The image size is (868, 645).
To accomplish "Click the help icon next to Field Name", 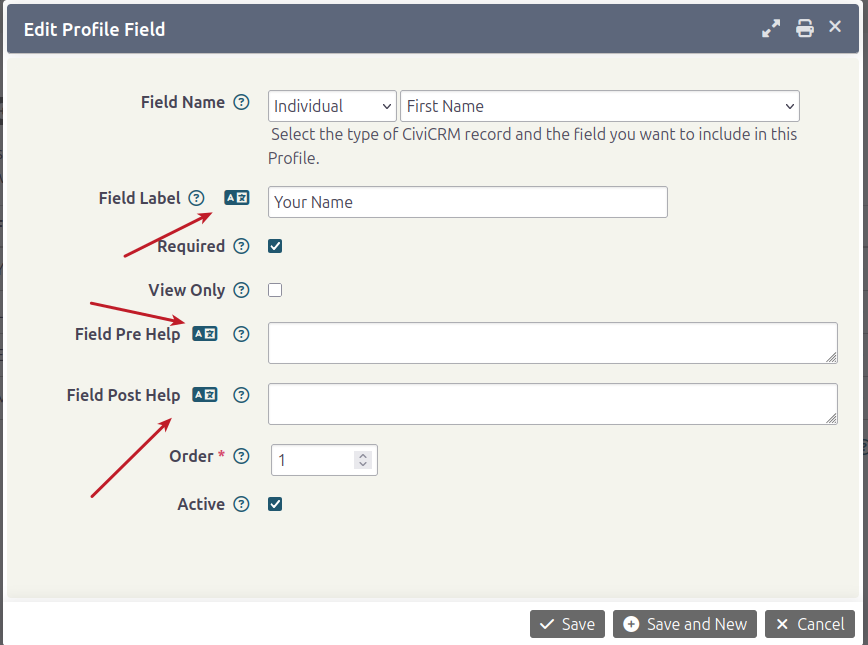I will pos(241,102).
